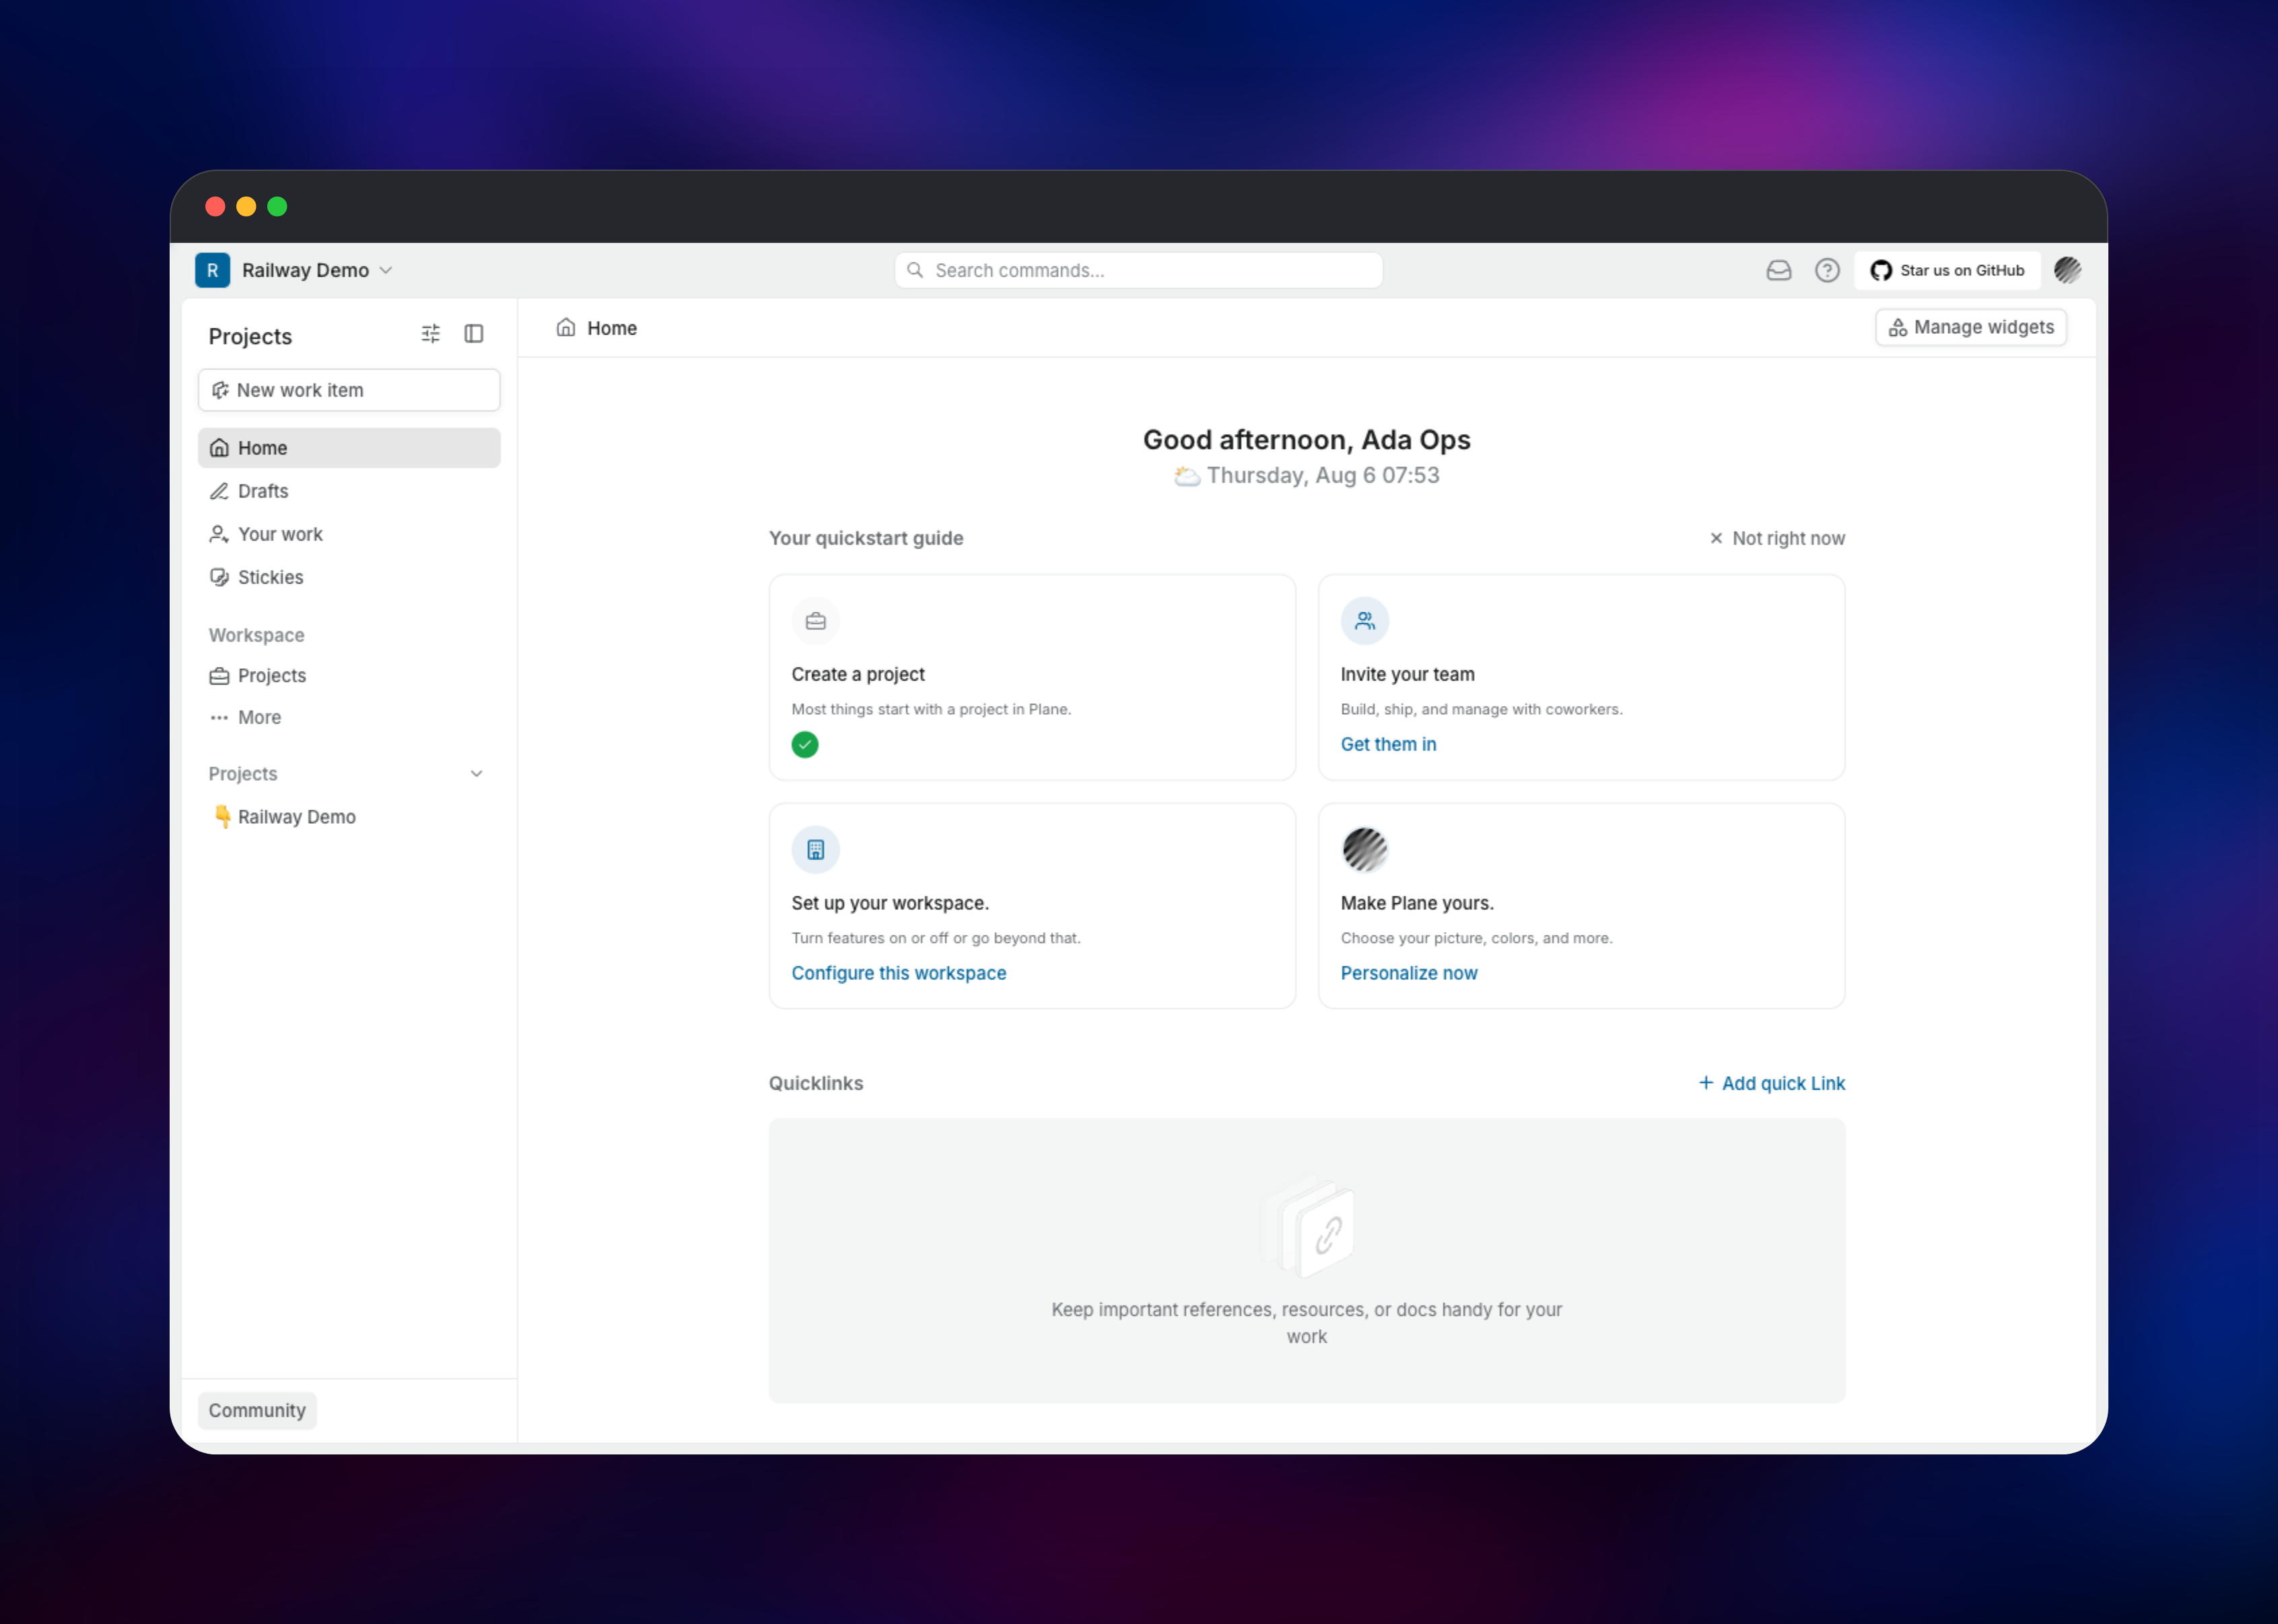Click the Railway Demo workspace logo
Screen dimensions: 2278x1624
click(212, 270)
